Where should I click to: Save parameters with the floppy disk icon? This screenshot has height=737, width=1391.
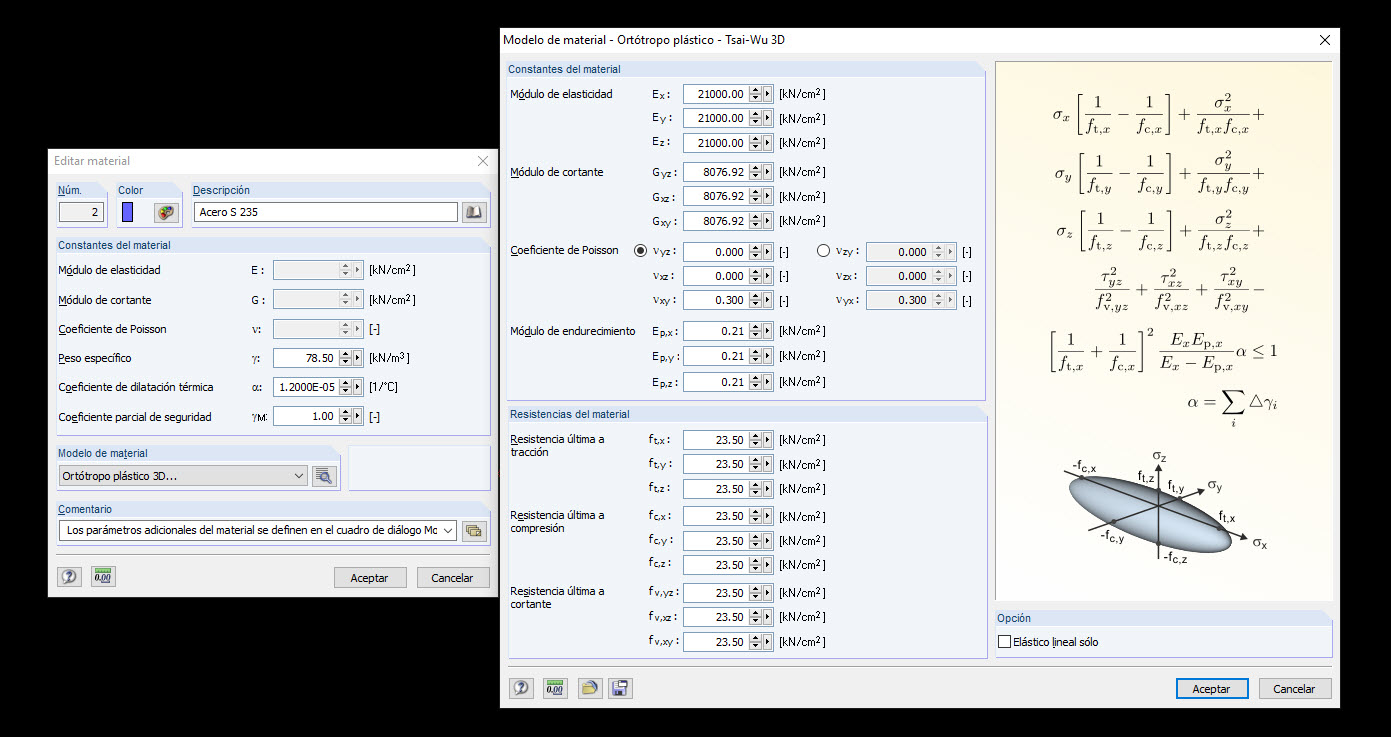621,688
